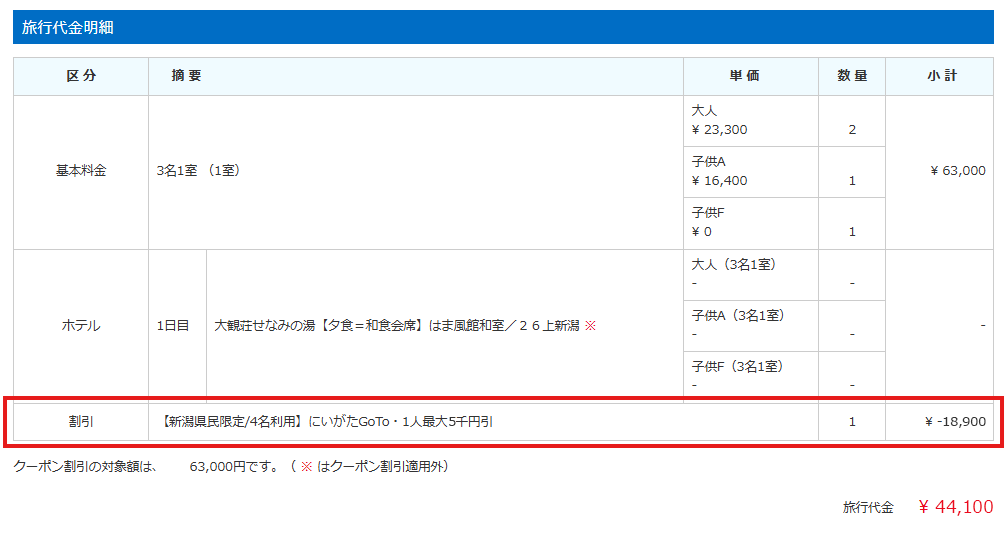The height and width of the screenshot is (543, 1007).
Task: Click quantity 1 in the 子供A ¥ 16,400 row
Action: click(852, 181)
